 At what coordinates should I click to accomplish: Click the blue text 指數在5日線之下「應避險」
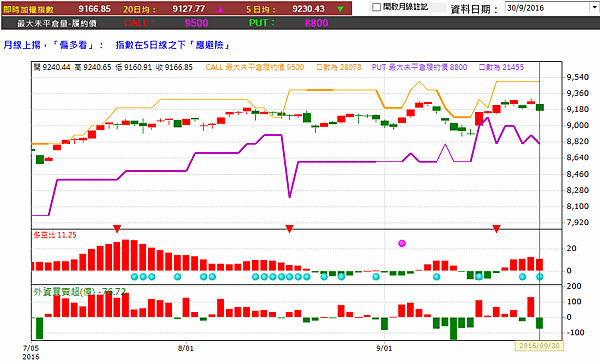click(173, 45)
